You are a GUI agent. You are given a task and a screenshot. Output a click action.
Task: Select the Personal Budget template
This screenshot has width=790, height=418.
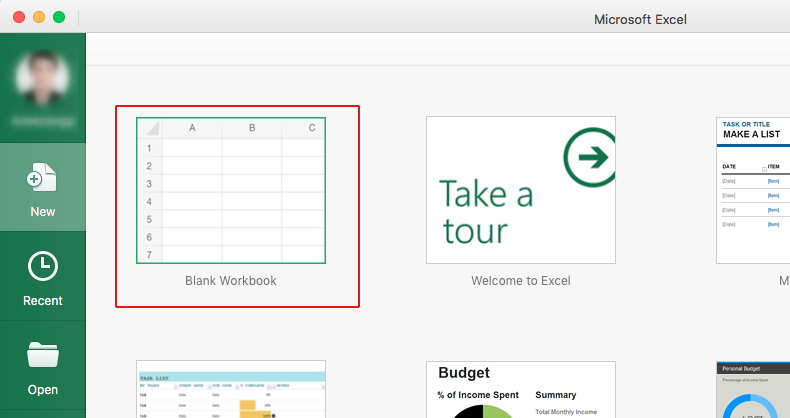[x=753, y=390]
